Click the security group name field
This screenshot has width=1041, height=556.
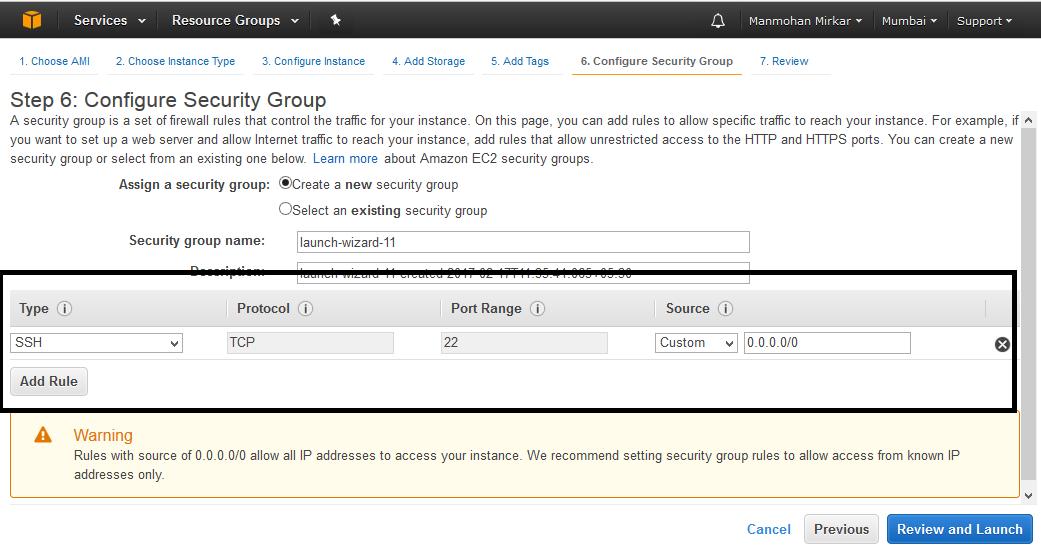523,242
